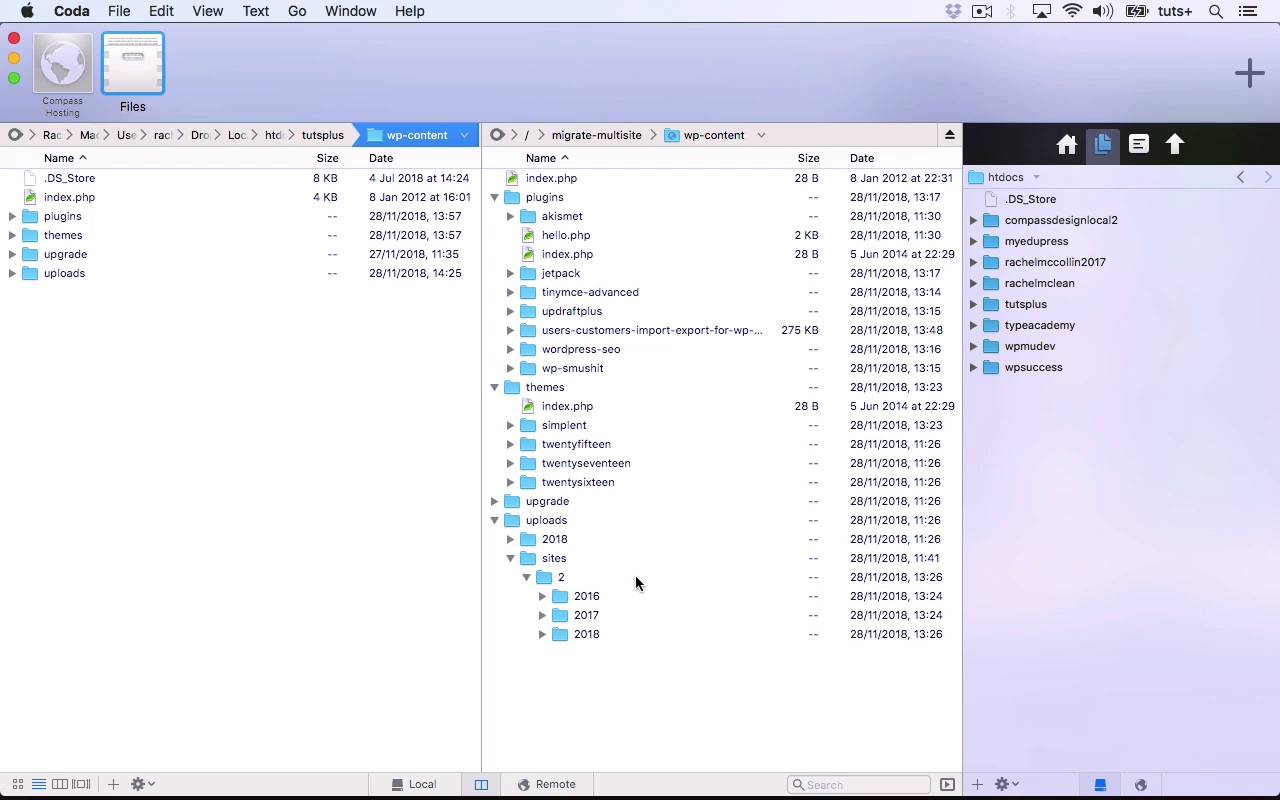
Task: Click the Publish up-arrow sidebar icon
Action: pyautogui.click(x=1174, y=144)
